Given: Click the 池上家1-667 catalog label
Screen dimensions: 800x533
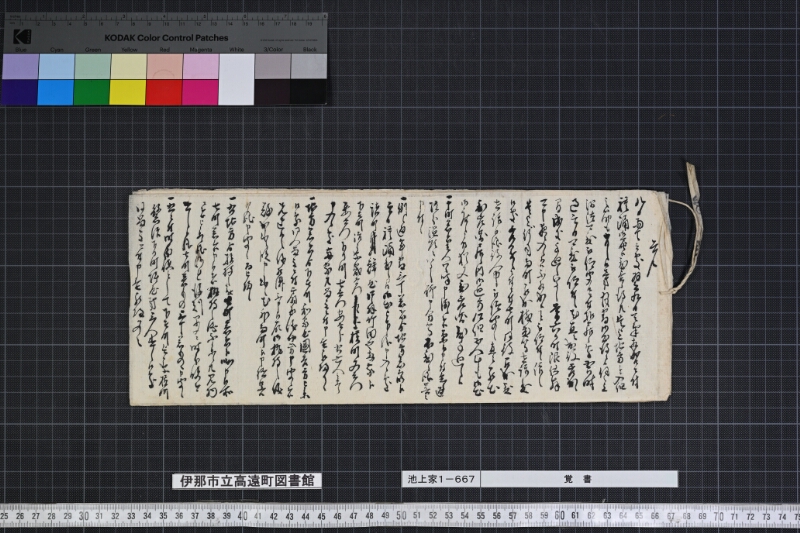Looking at the screenshot, I should coord(440,480).
